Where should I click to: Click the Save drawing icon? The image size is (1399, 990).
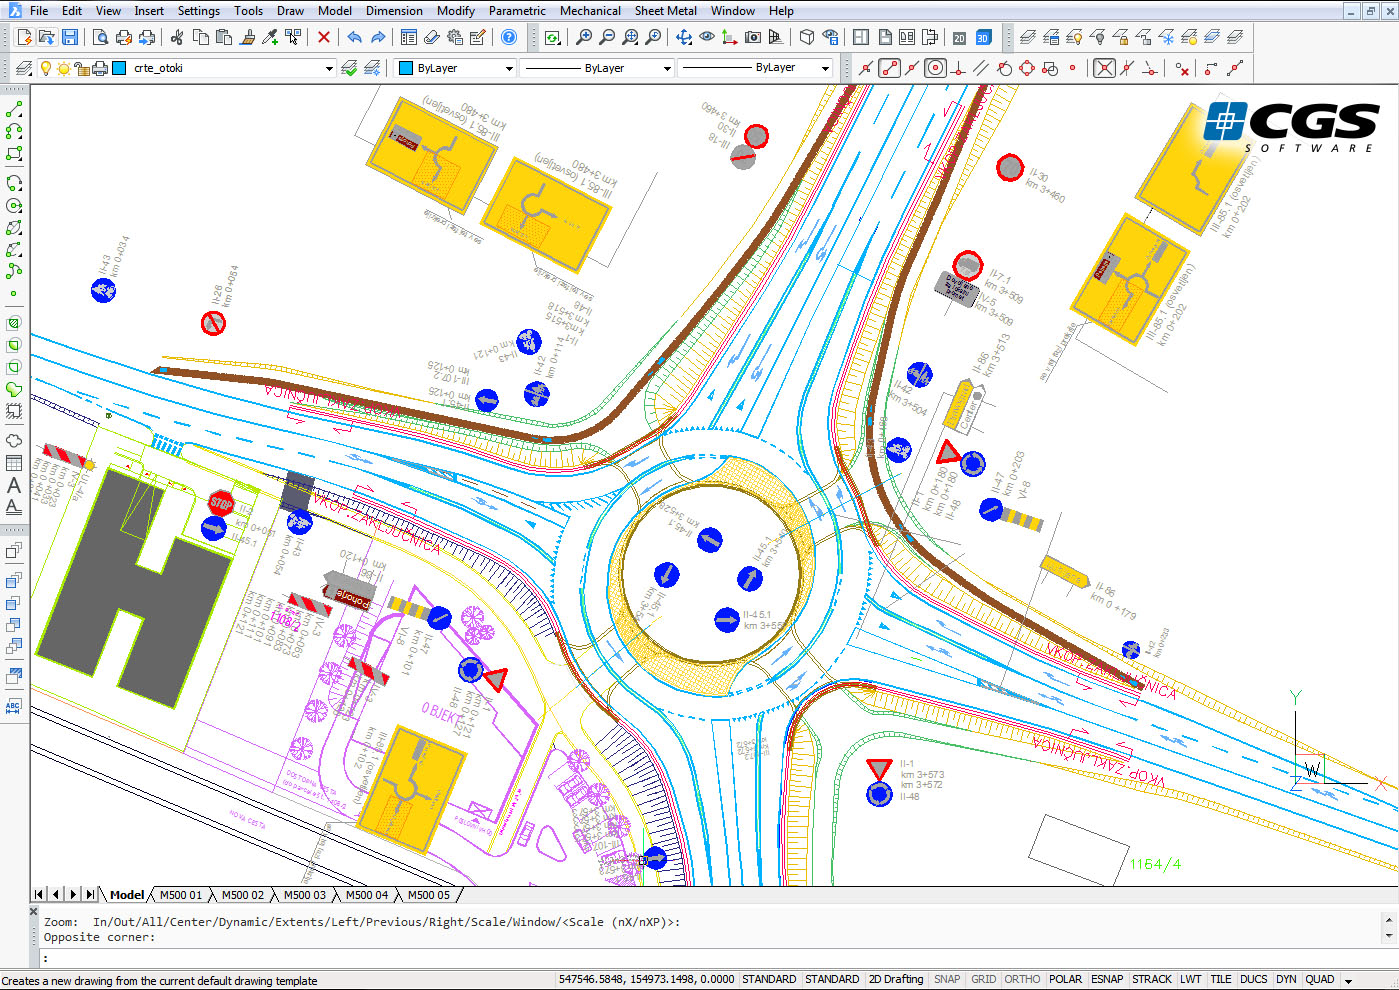[70, 37]
